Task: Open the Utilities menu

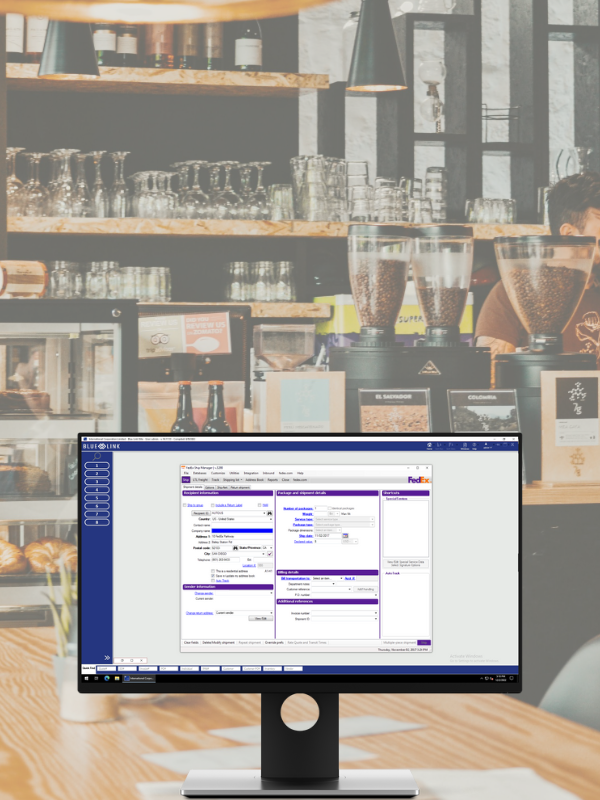Action: 234,473
